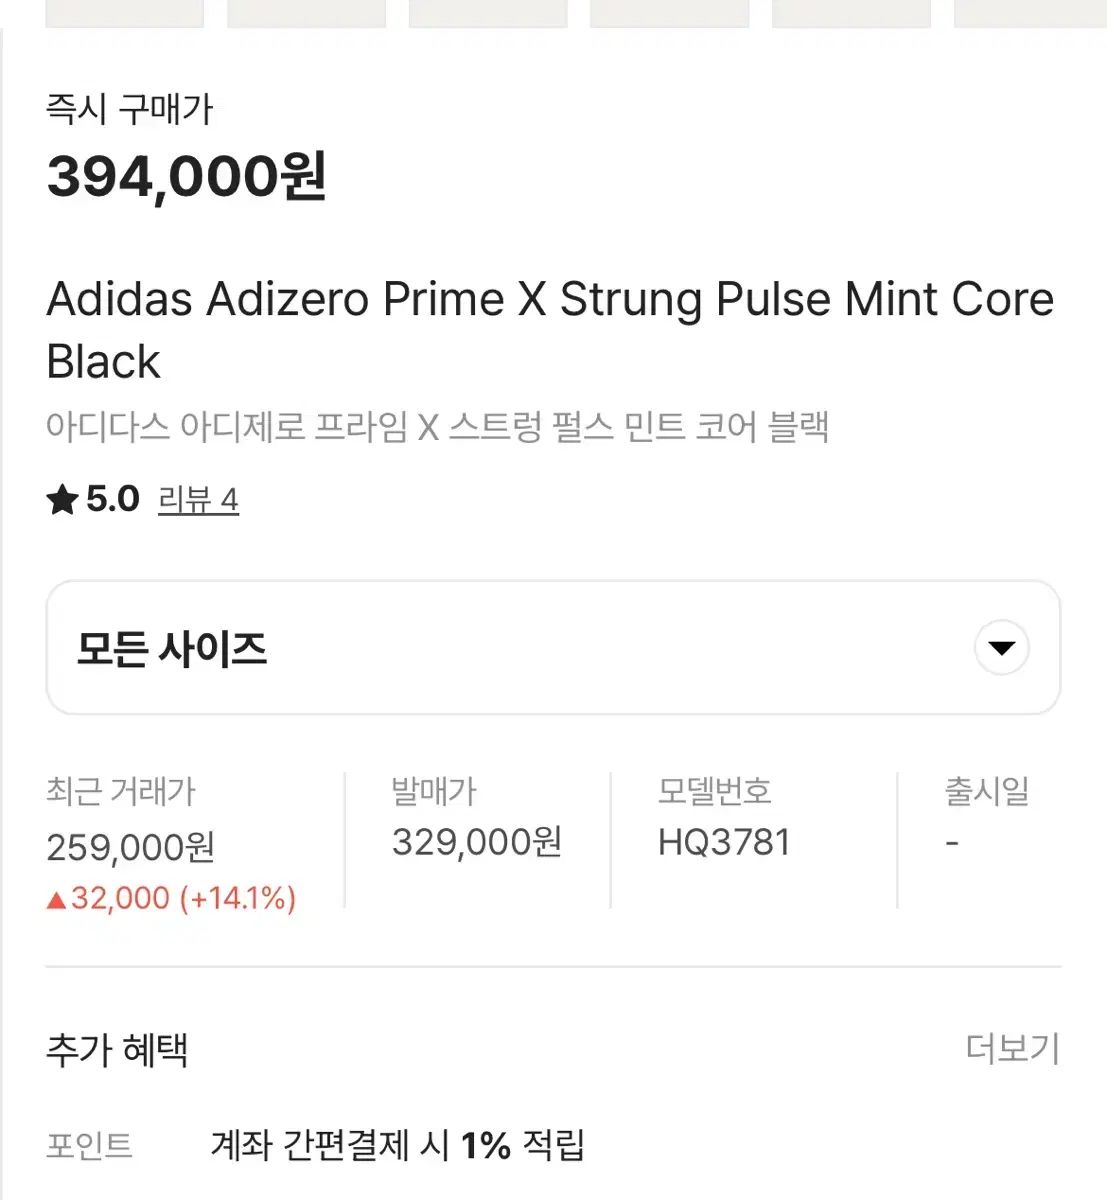
Task: Open the 리뷰 4 reviews link
Action: pyautogui.click(x=198, y=500)
